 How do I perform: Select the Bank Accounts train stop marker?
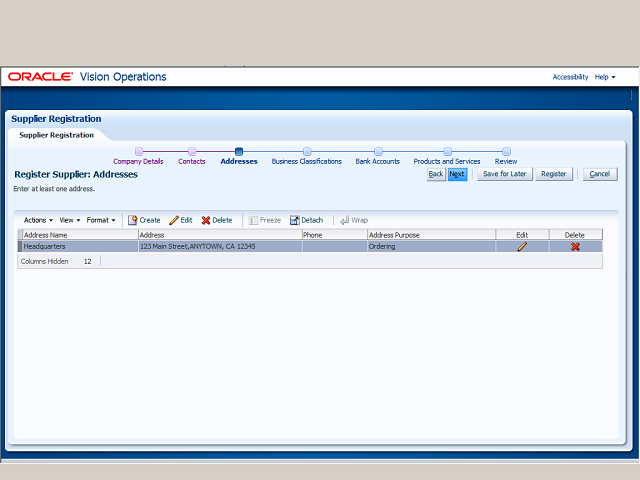[x=378, y=151]
